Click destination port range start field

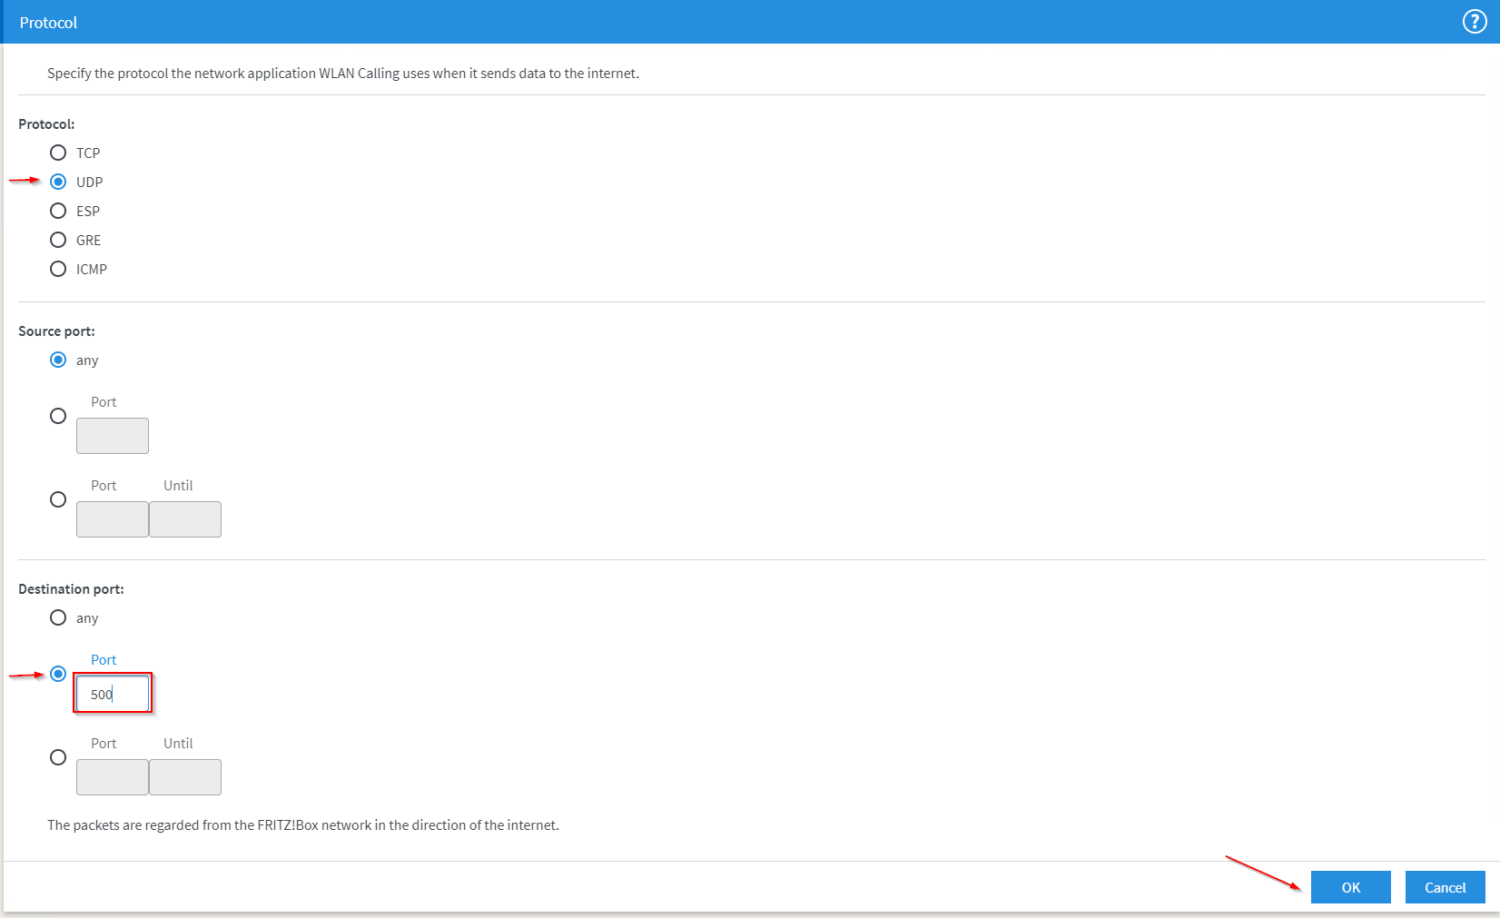pyautogui.click(x=112, y=778)
